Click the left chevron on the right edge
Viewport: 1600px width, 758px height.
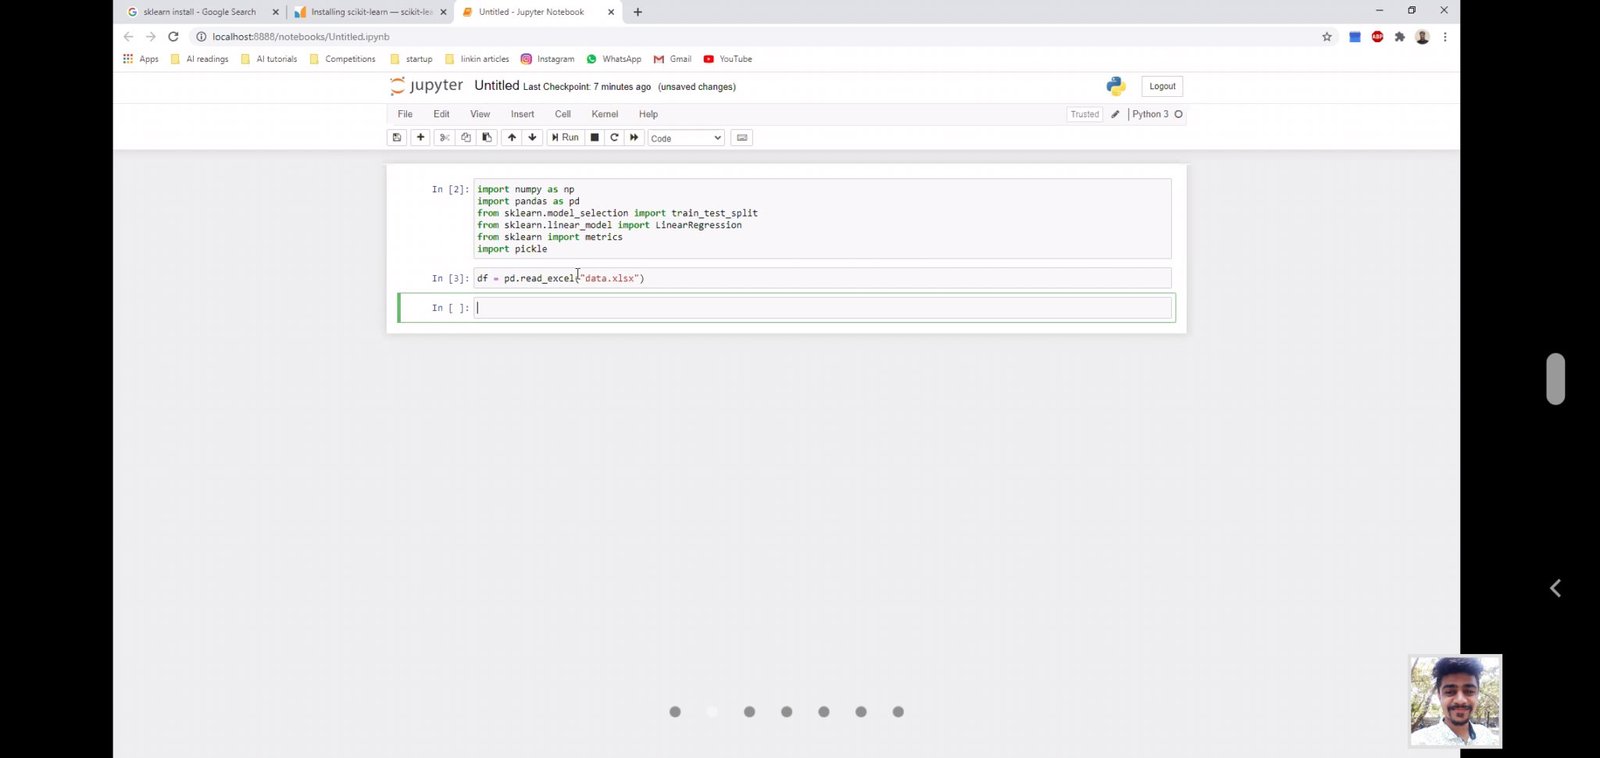coord(1555,588)
